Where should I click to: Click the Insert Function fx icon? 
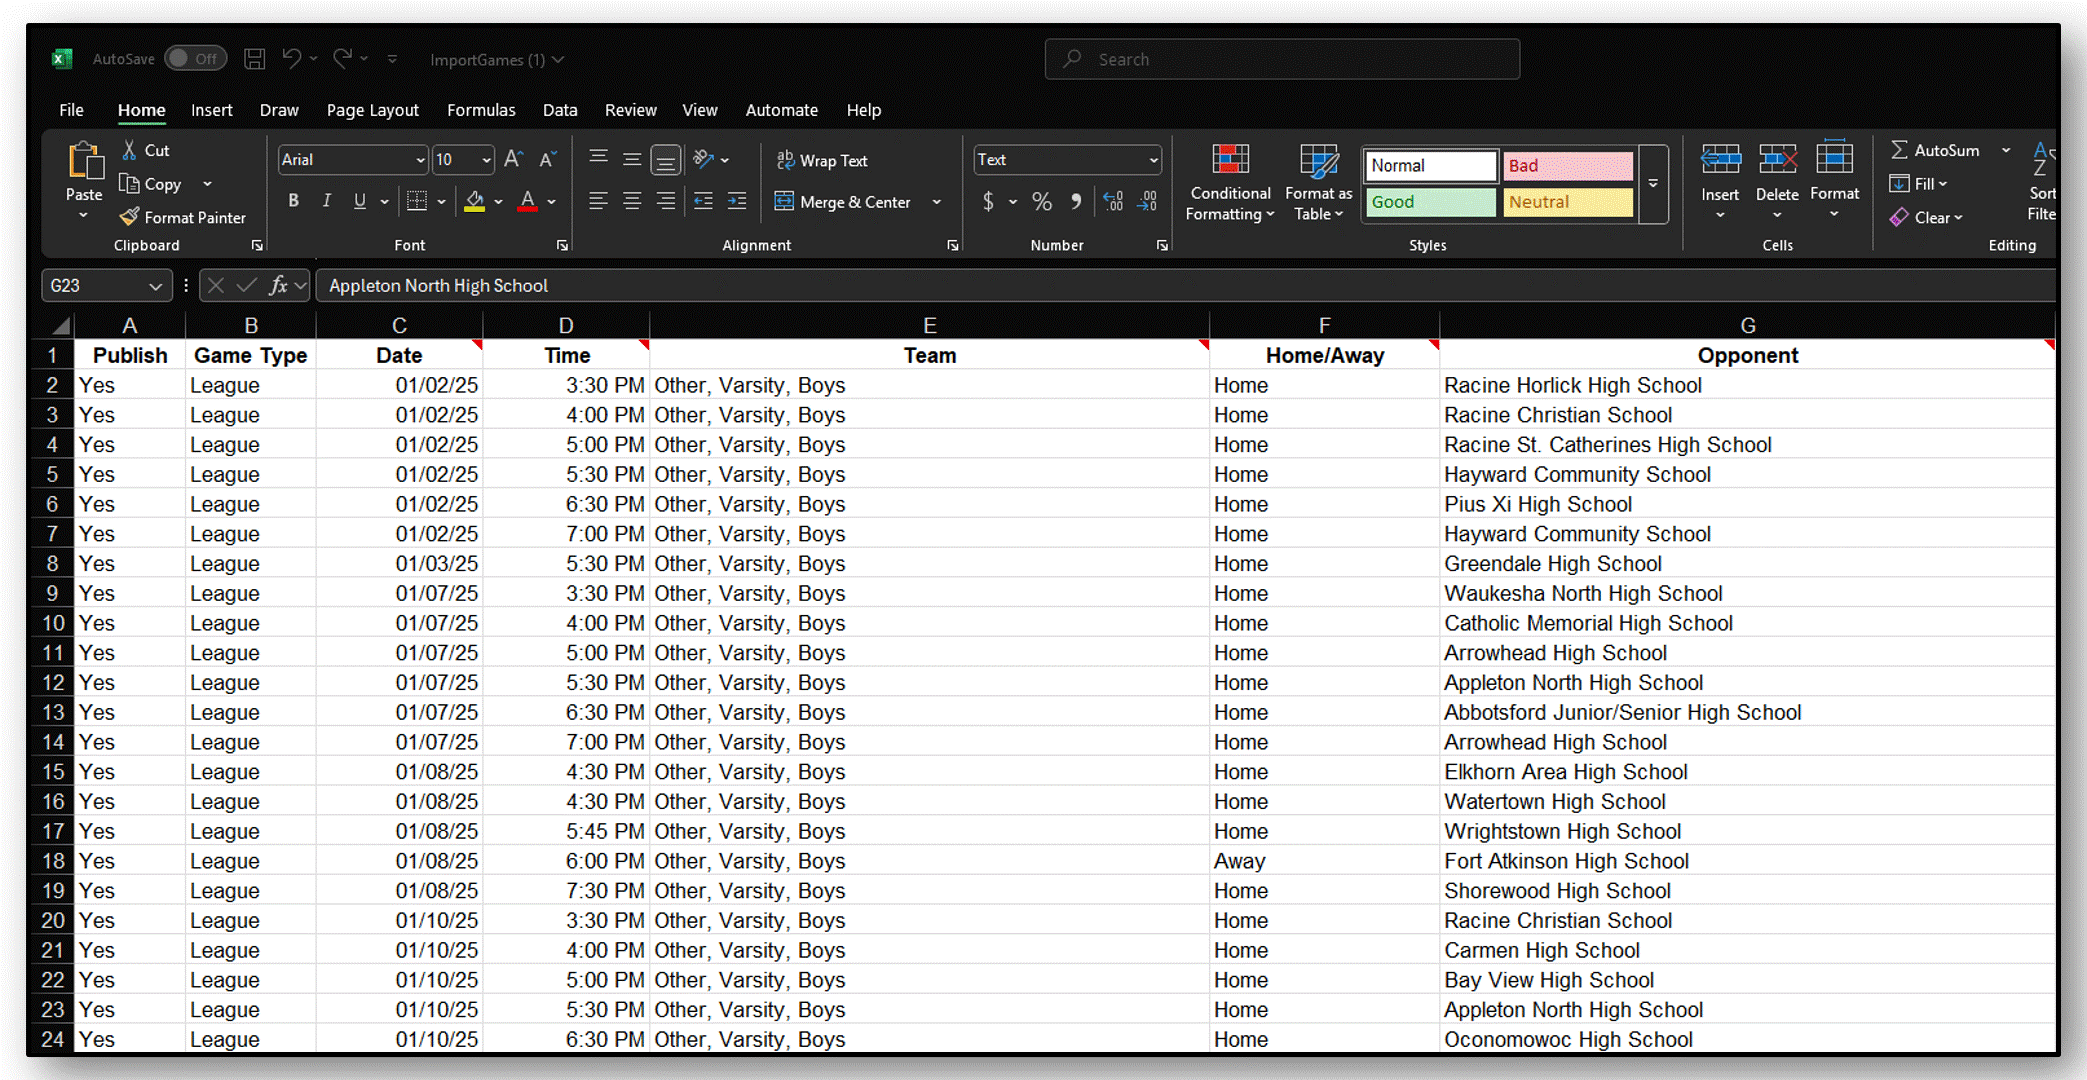coord(278,286)
